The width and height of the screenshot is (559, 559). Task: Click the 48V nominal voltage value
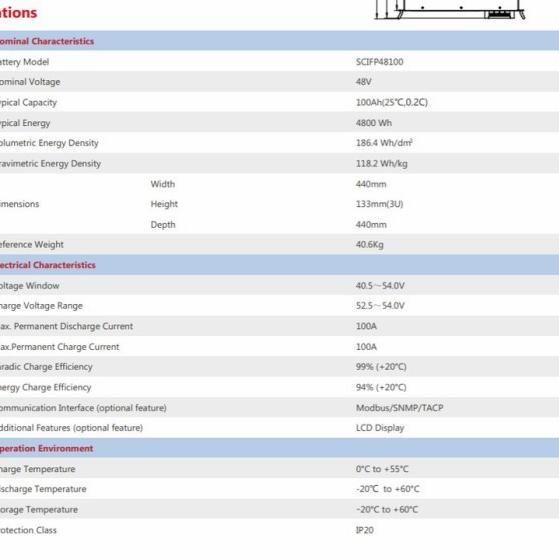point(364,82)
